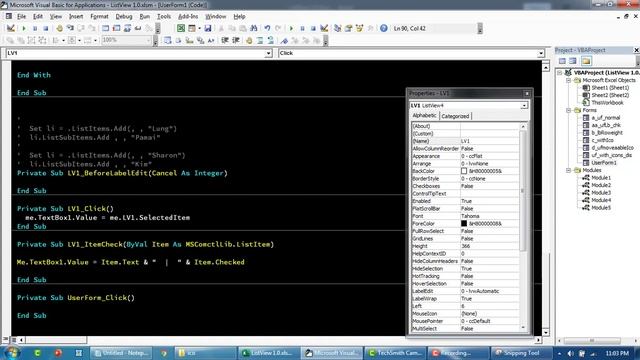Open Object Browser from toolbar icon
This screenshot has height=360, width=640.
click(x=359, y=28)
